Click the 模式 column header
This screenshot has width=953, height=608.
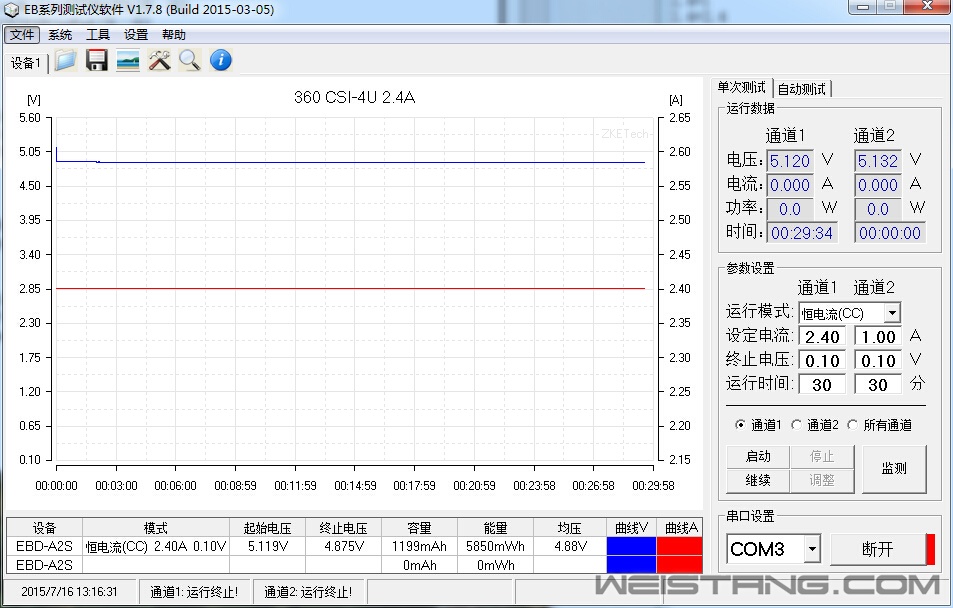(x=156, y=528)
